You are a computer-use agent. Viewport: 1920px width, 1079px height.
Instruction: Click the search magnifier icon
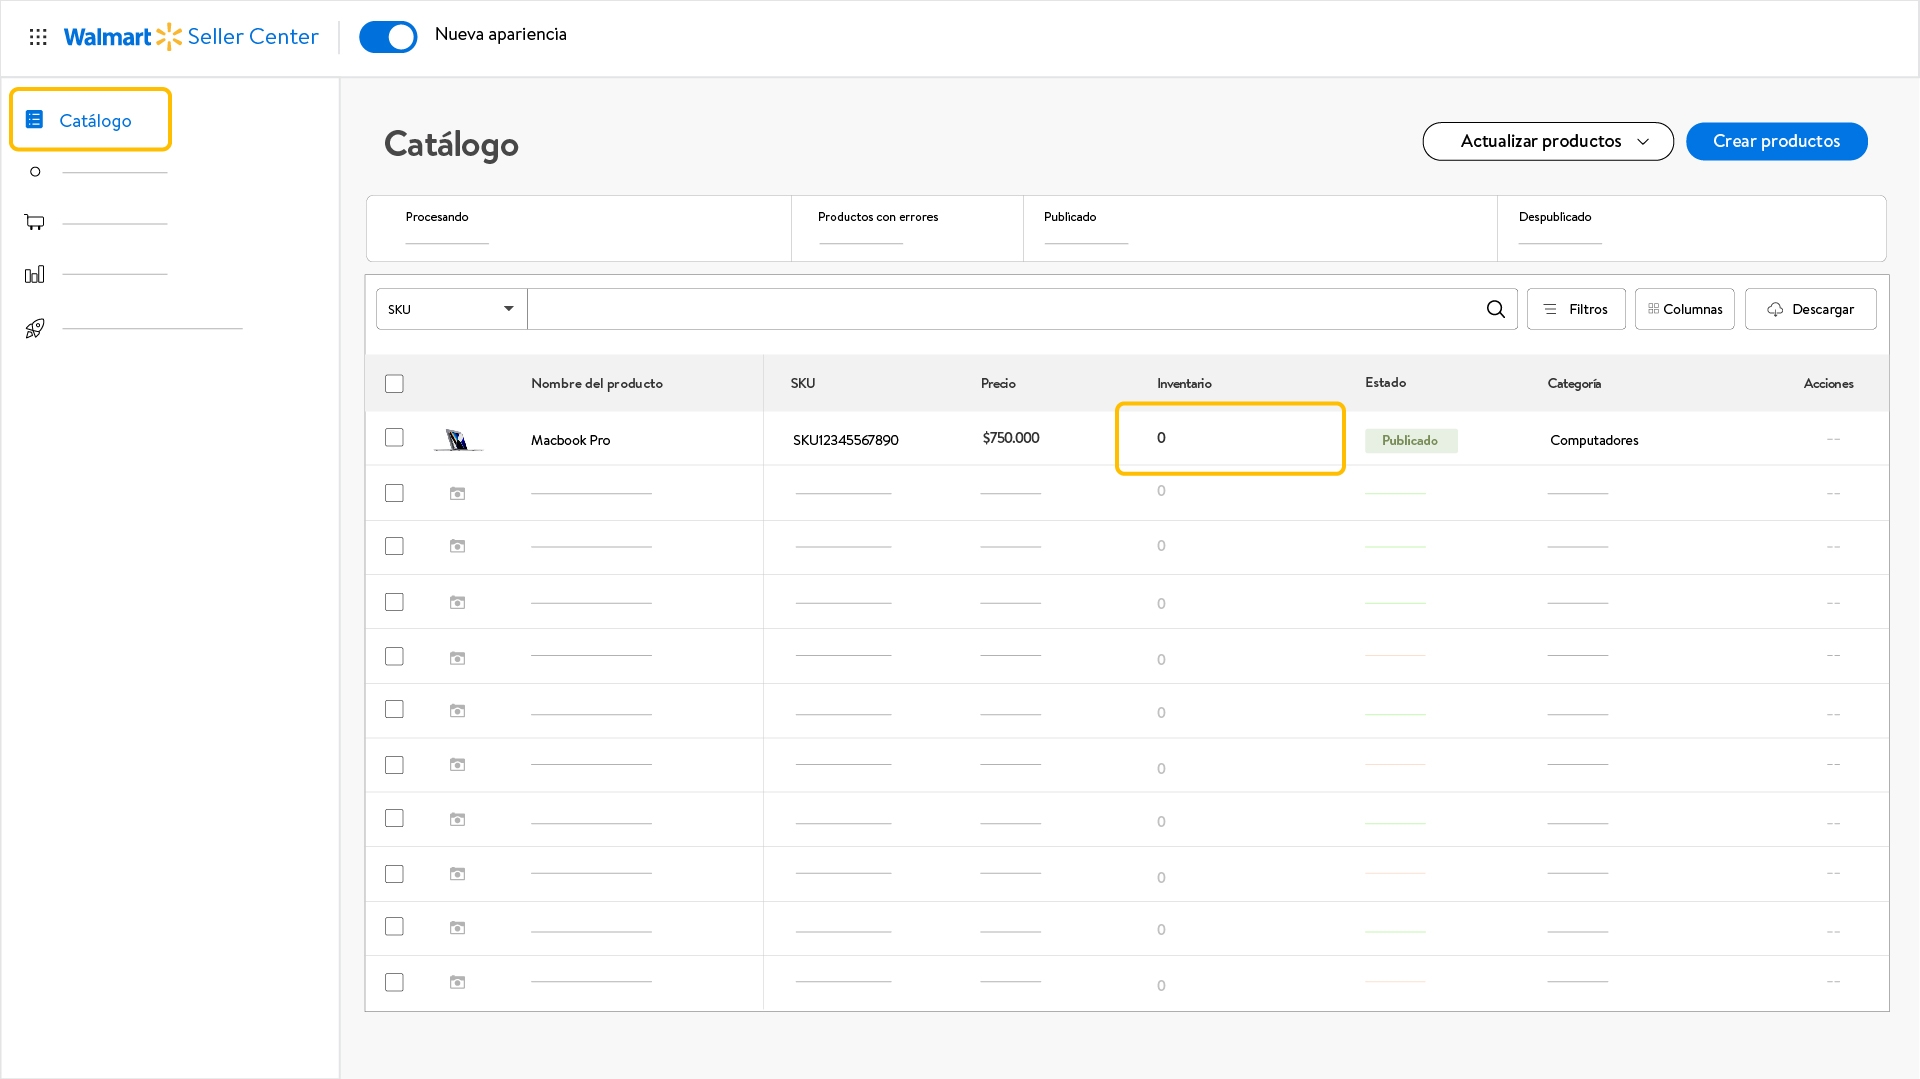pos(1495,309)
